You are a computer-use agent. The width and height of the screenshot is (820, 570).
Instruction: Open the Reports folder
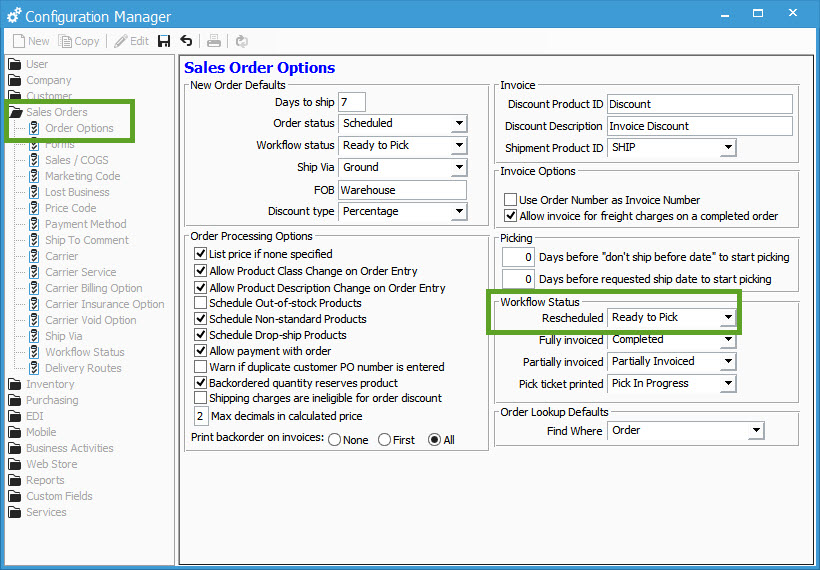37,481
